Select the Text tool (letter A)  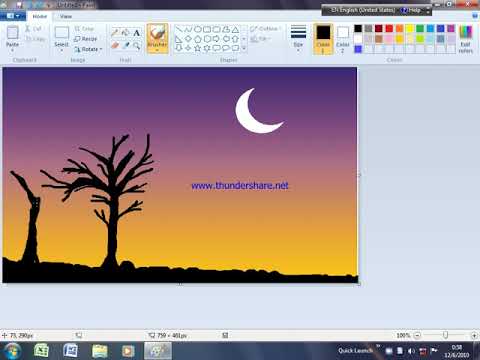click(136, 33)
